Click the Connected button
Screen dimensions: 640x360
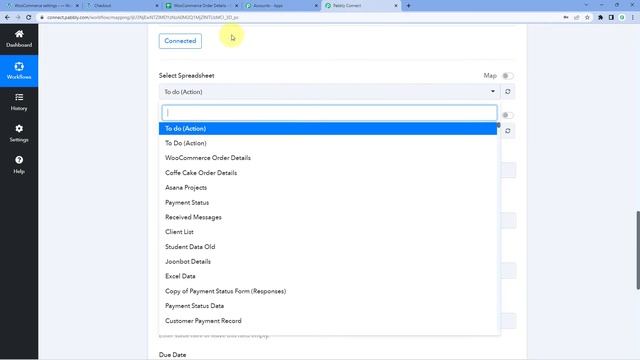pos(180,41)
